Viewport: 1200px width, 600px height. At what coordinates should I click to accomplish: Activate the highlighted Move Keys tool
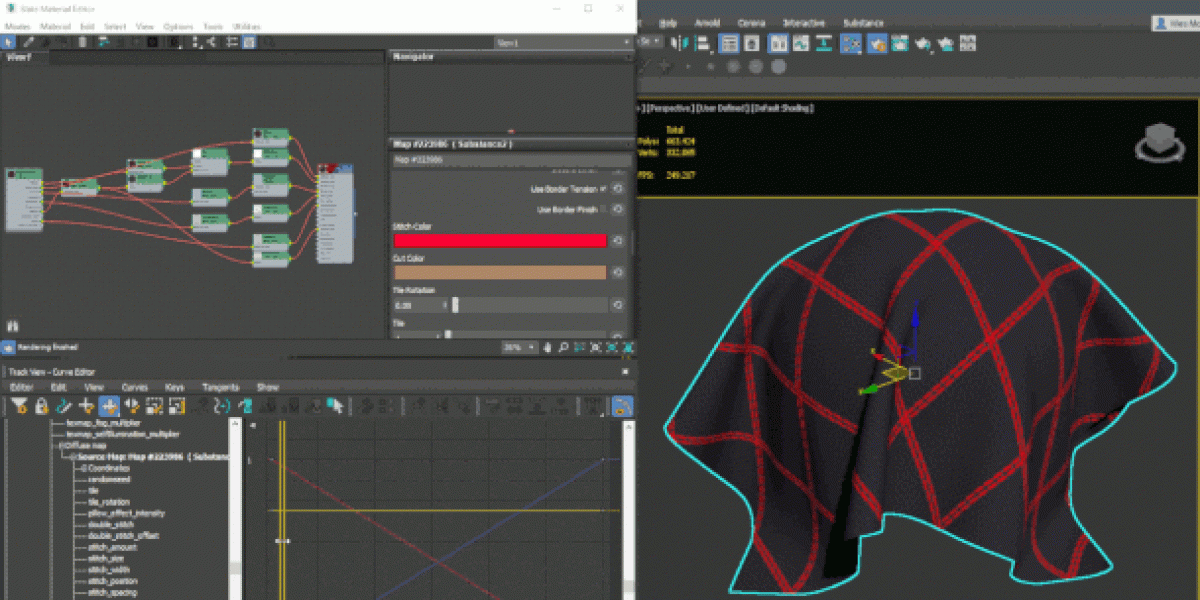tap(109, 406)
